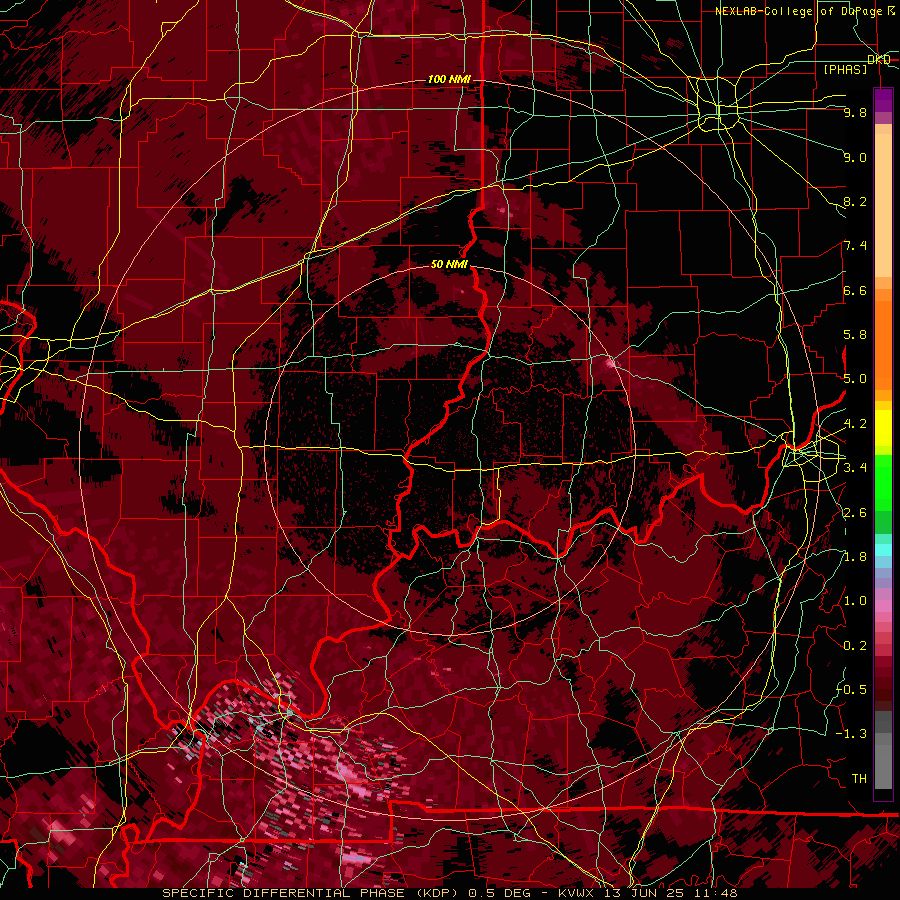Click the 5.8 value on the color scale
Viewport: 900px width, 900px height.
[855, 335]
